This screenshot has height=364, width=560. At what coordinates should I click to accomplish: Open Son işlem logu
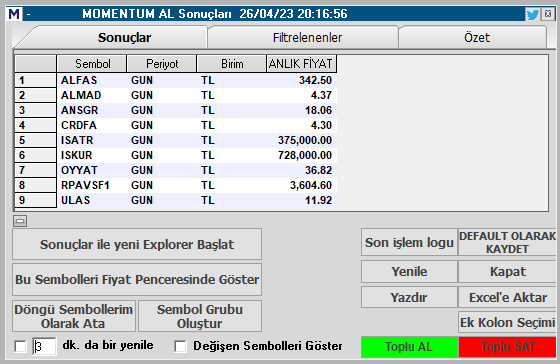(x=409, y=242)
